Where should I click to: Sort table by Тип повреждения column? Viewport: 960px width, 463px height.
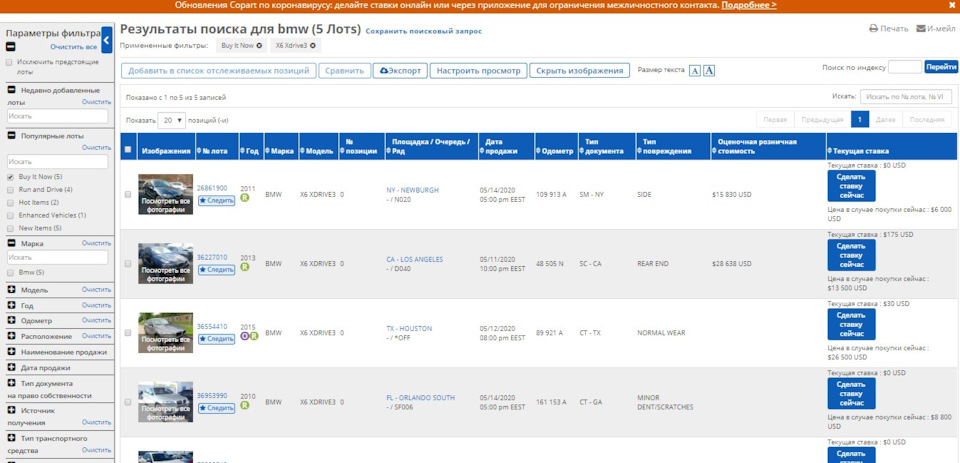click(x=673, y=147)
